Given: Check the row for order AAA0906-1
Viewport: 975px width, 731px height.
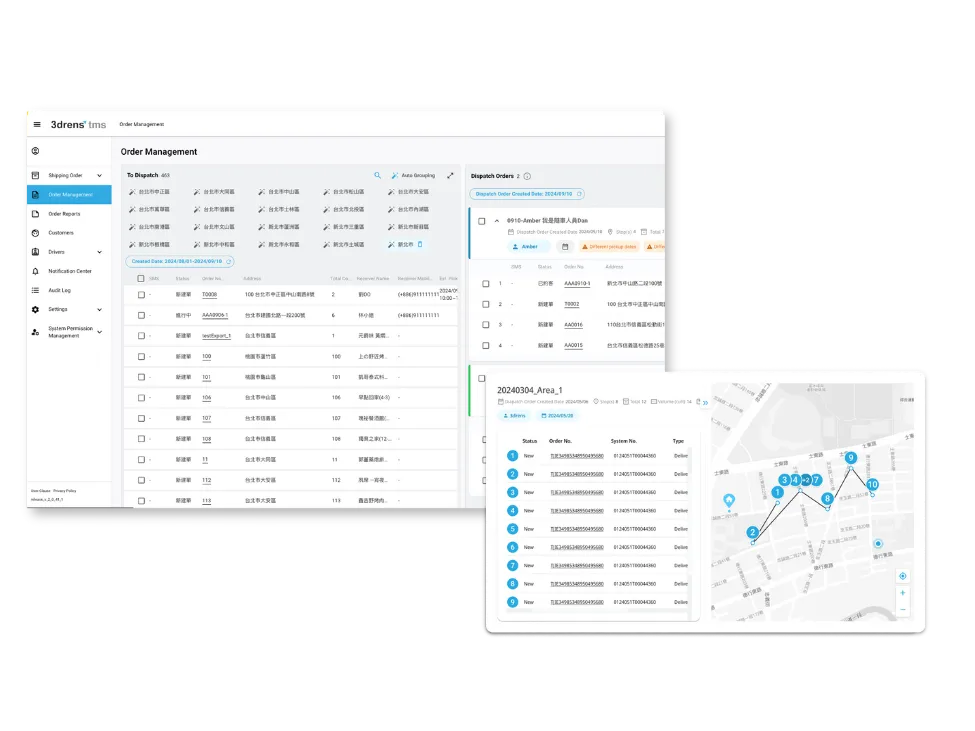Looking at the screenshot, I should tap(141, 315).
